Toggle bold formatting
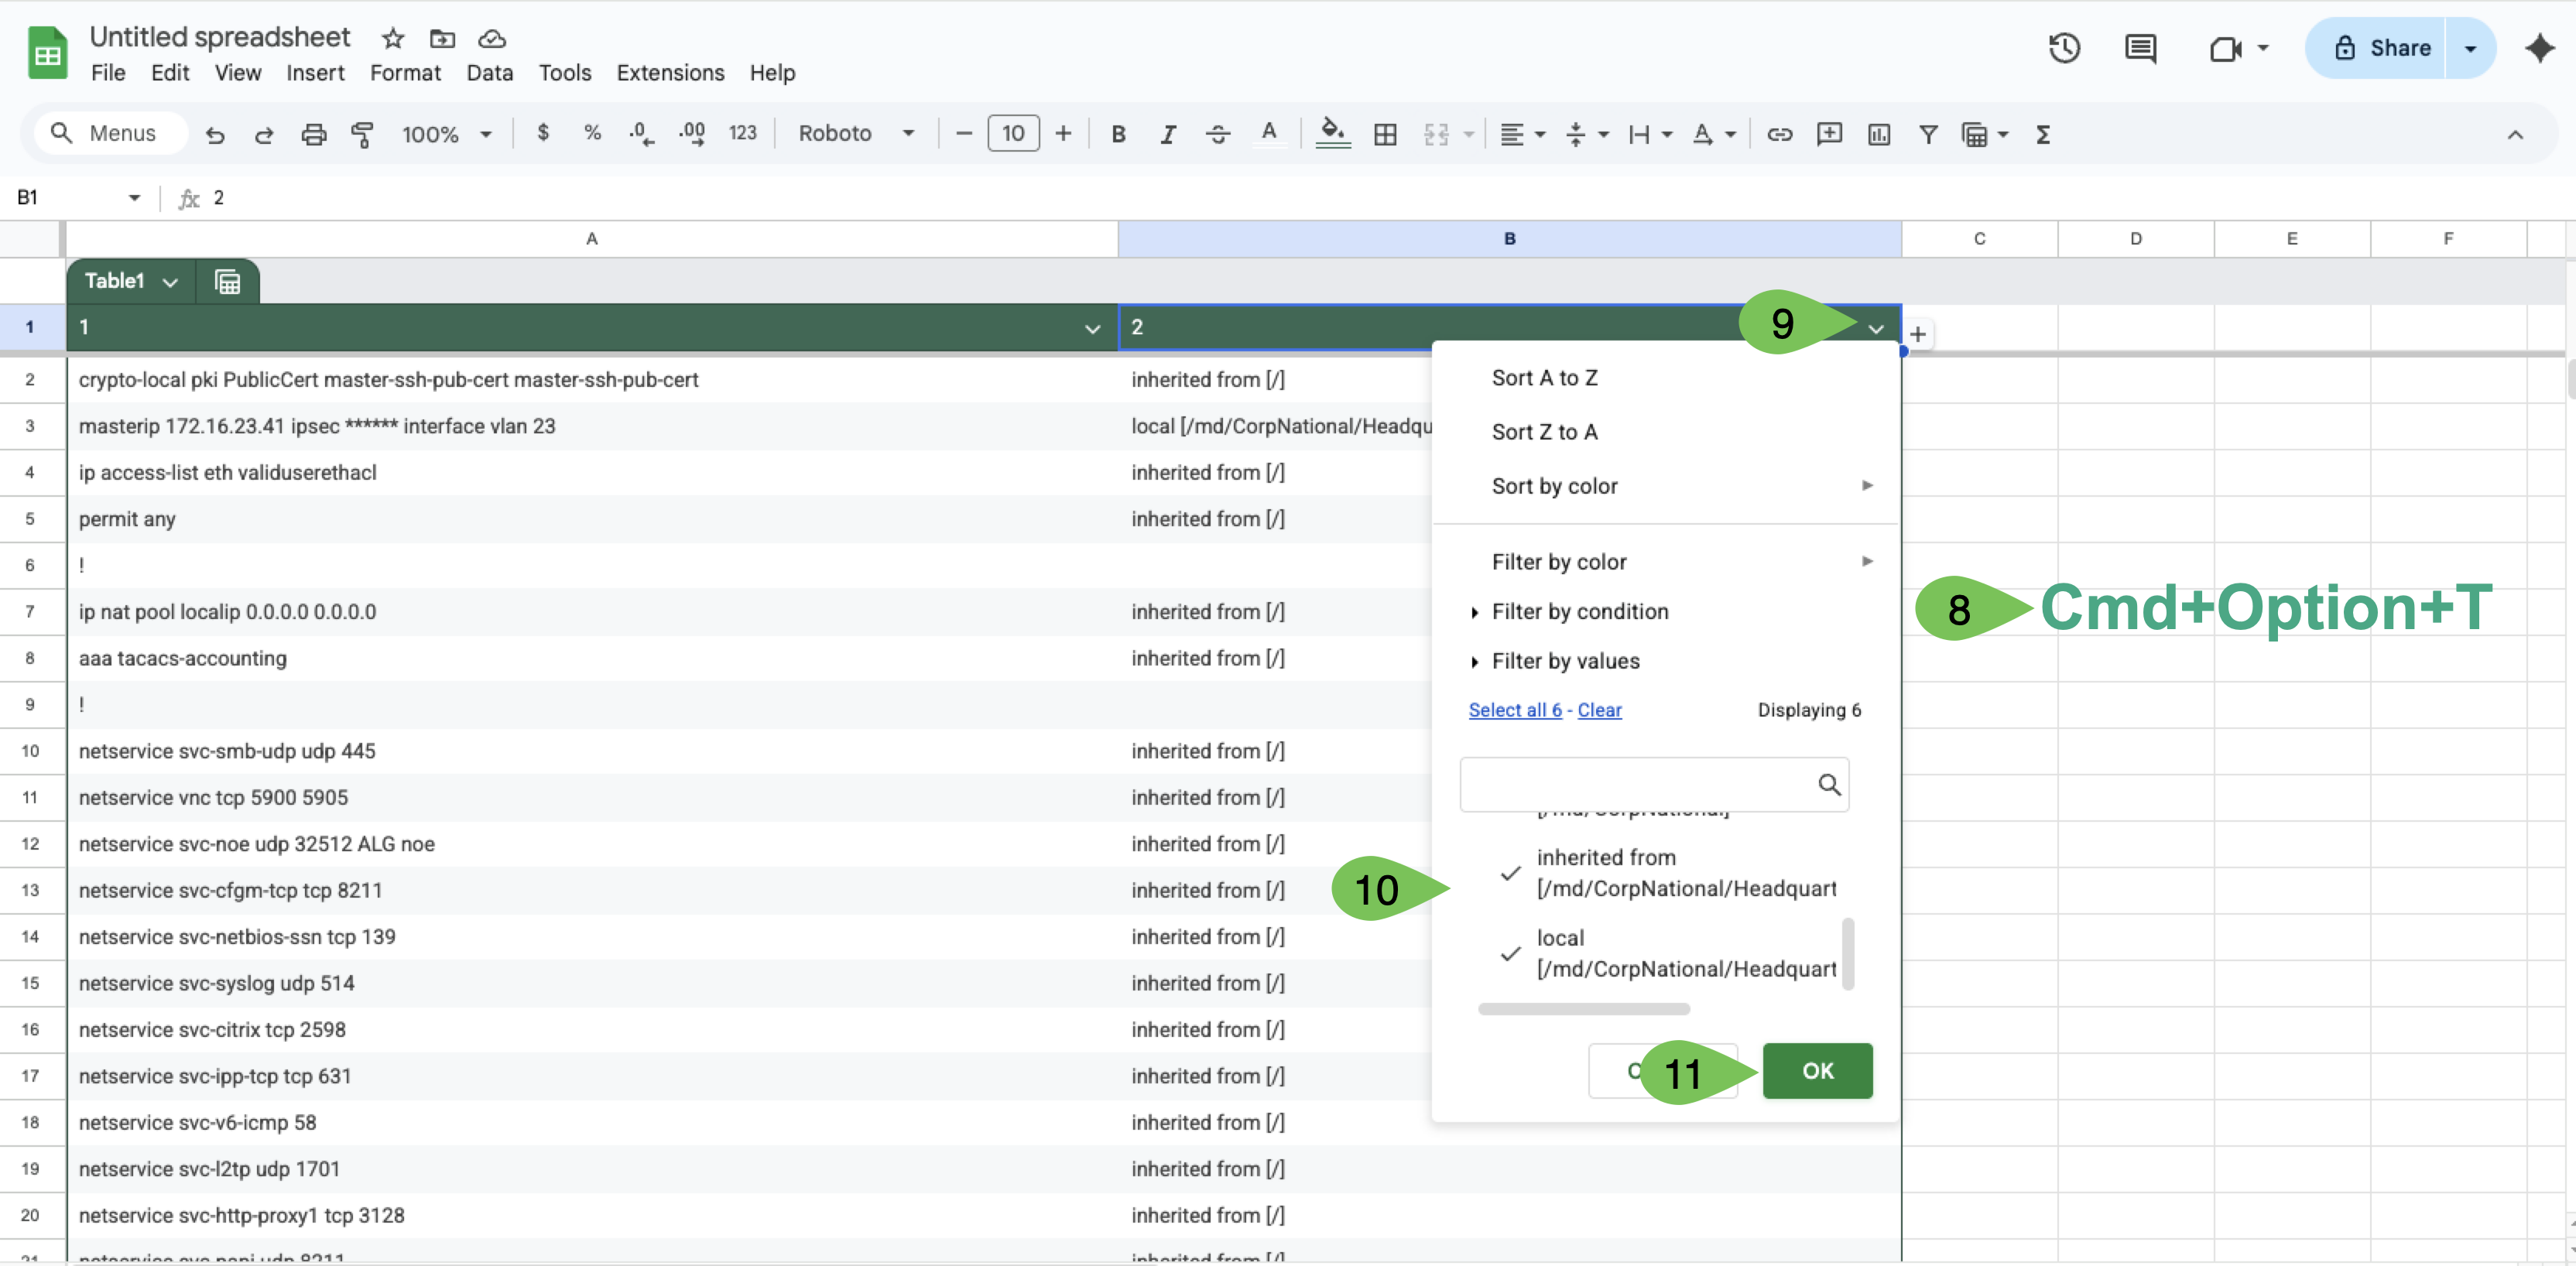 pyautogui.click(x=1118, y=134)
